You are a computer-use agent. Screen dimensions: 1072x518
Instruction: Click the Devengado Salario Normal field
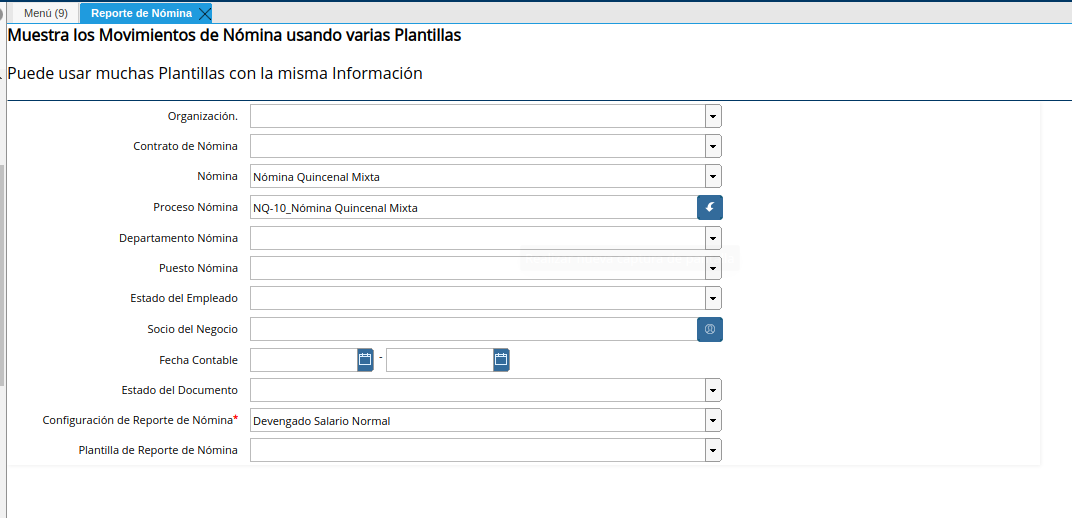pyautogui.click(x=477, y=420)
